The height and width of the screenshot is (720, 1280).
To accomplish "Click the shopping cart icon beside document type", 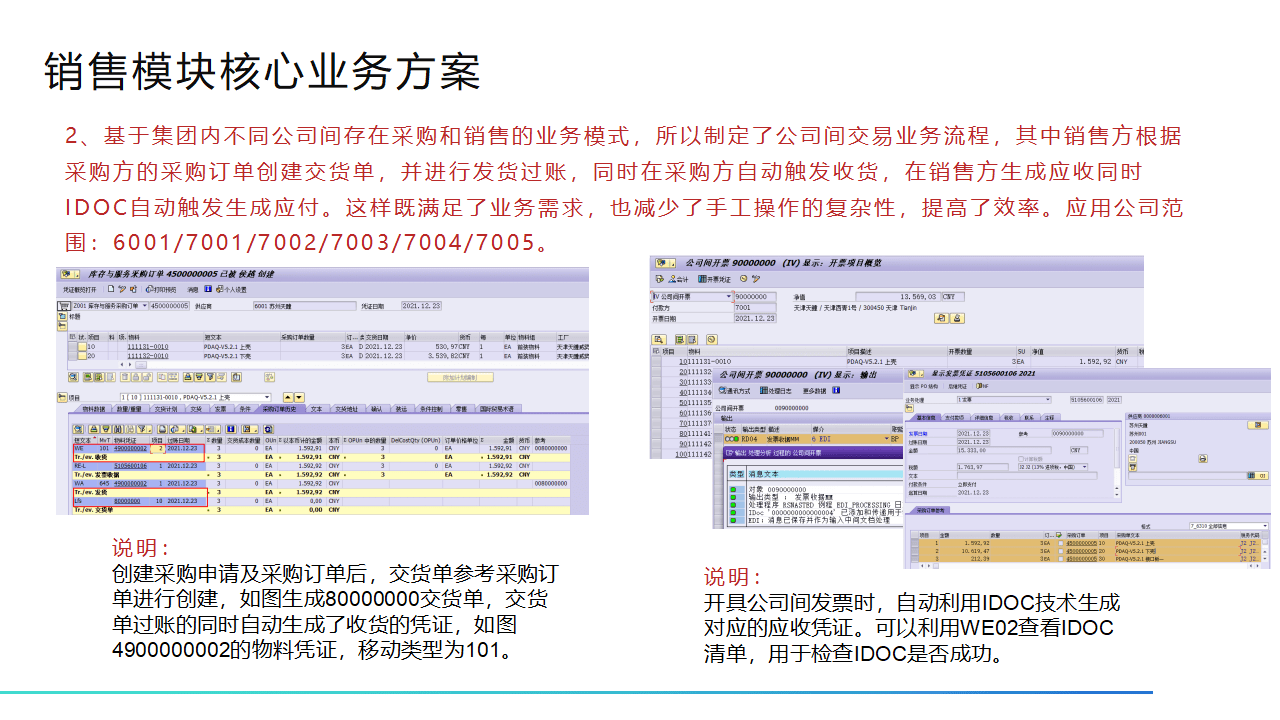I will (64, 305).
